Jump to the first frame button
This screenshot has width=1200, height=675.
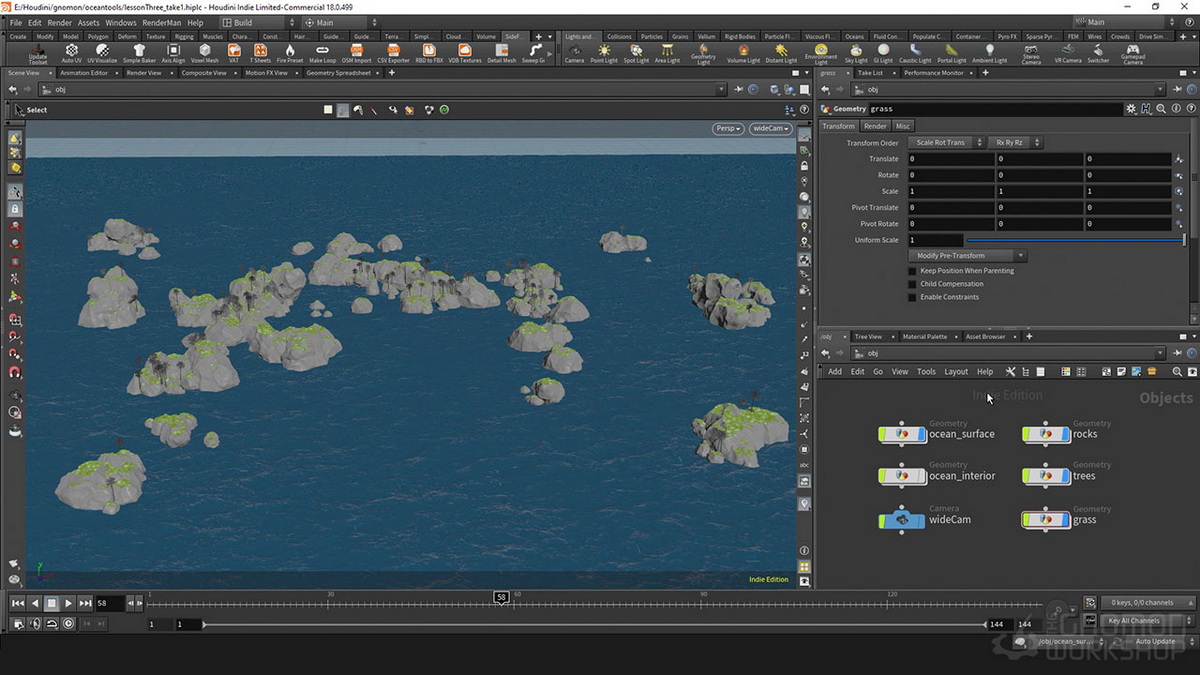(x=18, y=603)
